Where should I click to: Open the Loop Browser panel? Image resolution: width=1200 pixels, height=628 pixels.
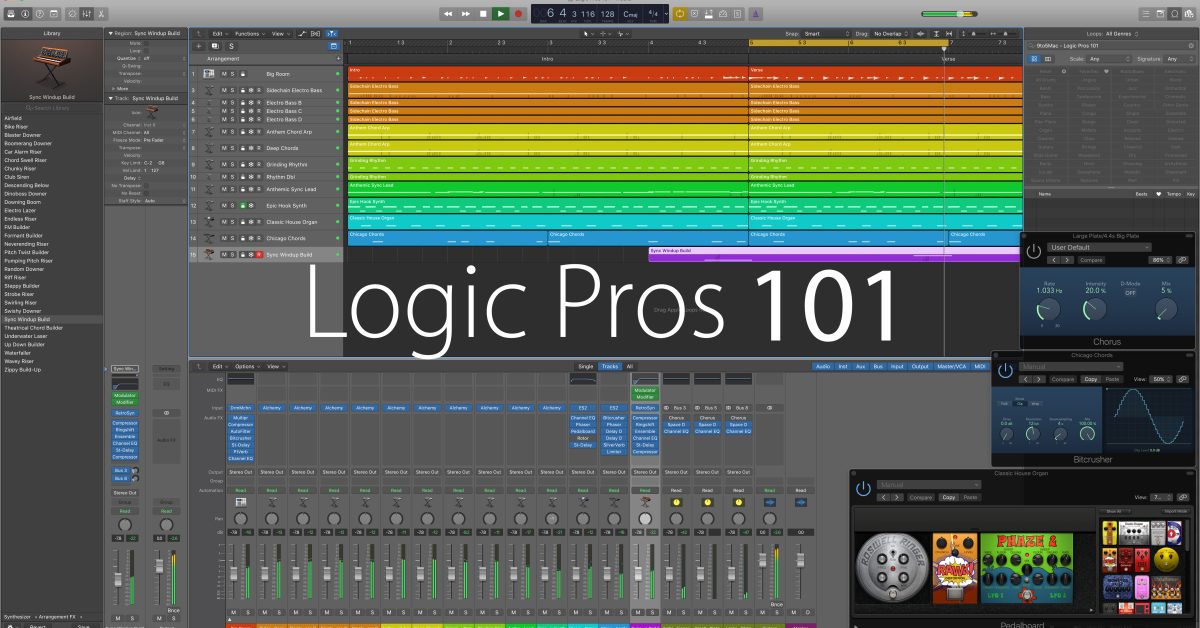pos(1175,14)
